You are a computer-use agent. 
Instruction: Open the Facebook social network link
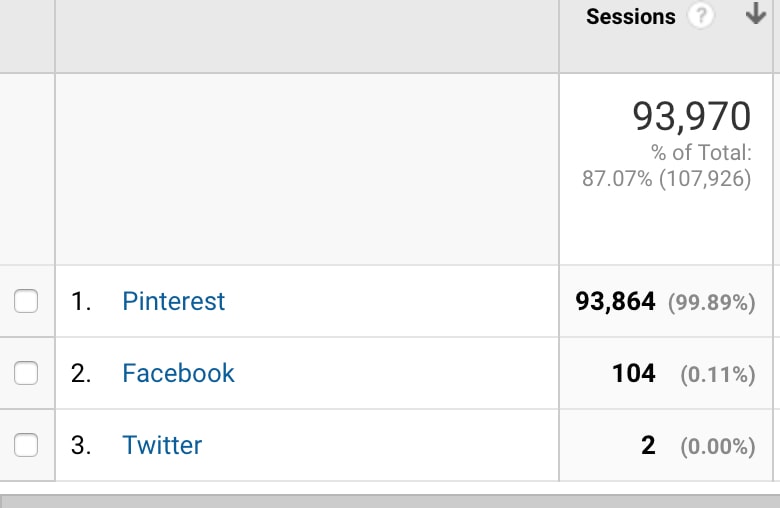tap(178, 373)
